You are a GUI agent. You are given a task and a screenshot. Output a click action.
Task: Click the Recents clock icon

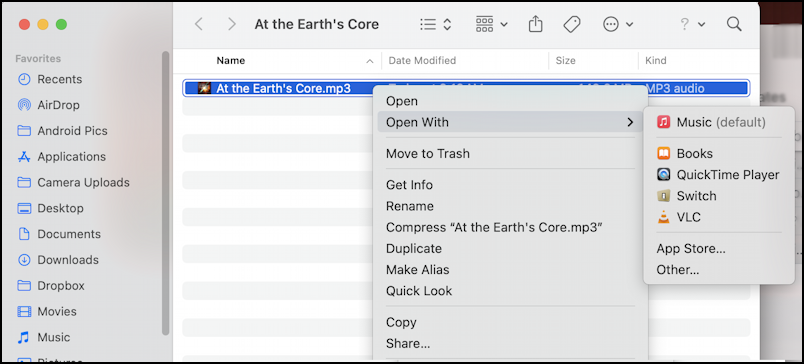pyautogui.click(x=24, y=79)
